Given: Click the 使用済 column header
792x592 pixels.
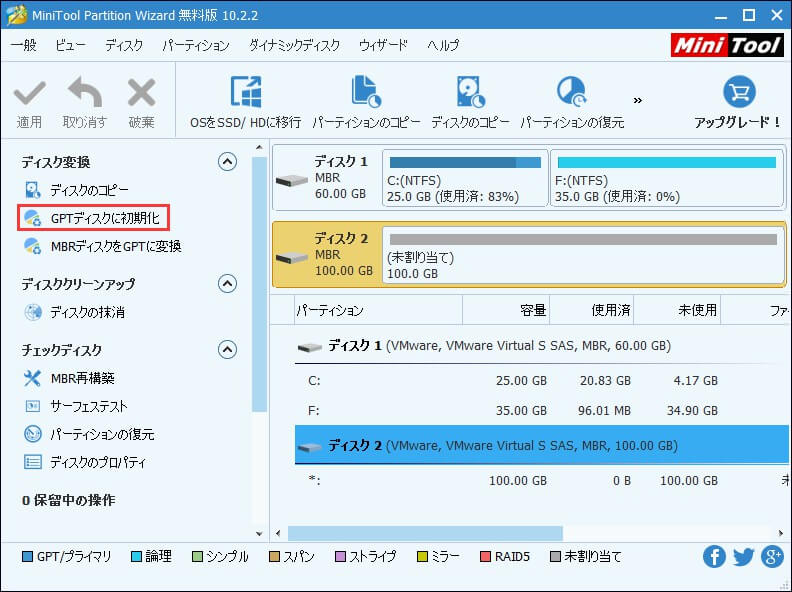Looking at the screenshot, I should [591, 310].
